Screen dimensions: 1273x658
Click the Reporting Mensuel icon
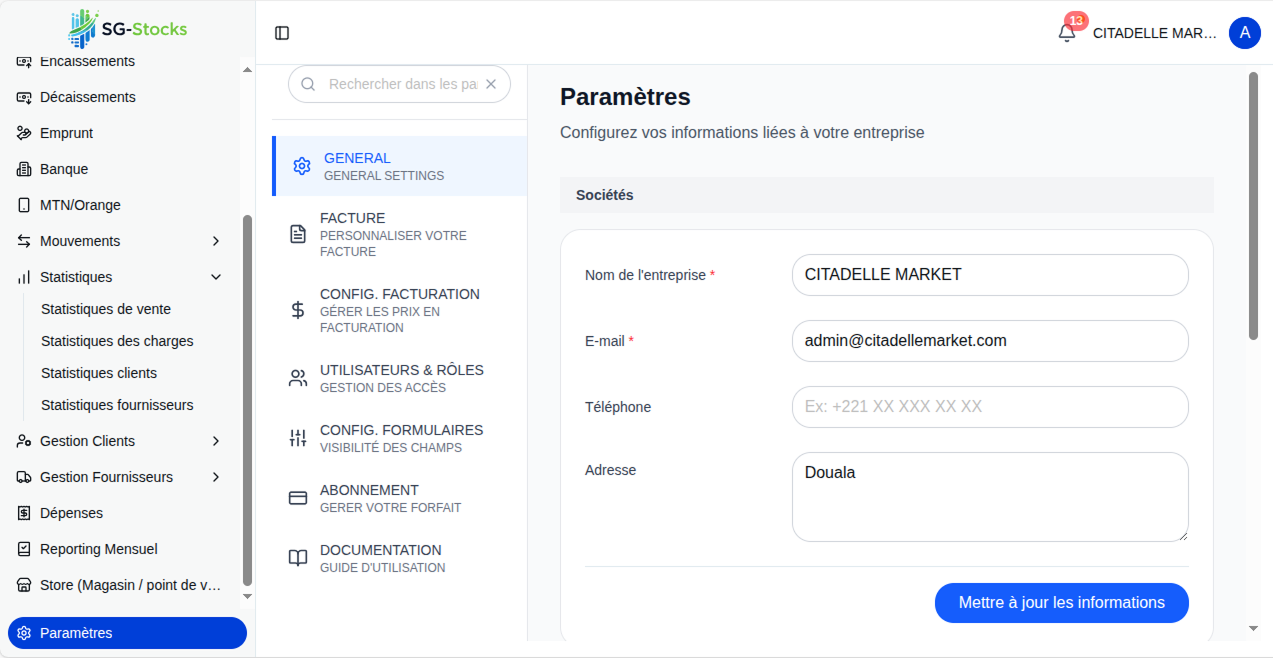point(24,549)
